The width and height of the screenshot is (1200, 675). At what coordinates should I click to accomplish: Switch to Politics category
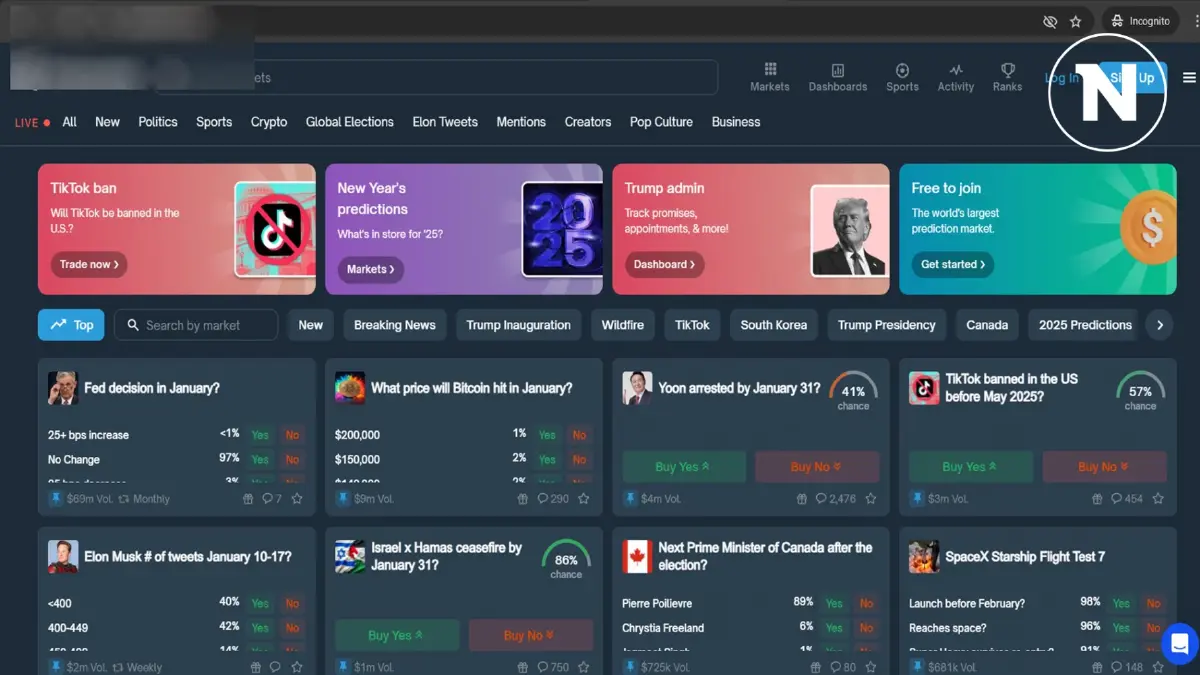coord(158,122)
